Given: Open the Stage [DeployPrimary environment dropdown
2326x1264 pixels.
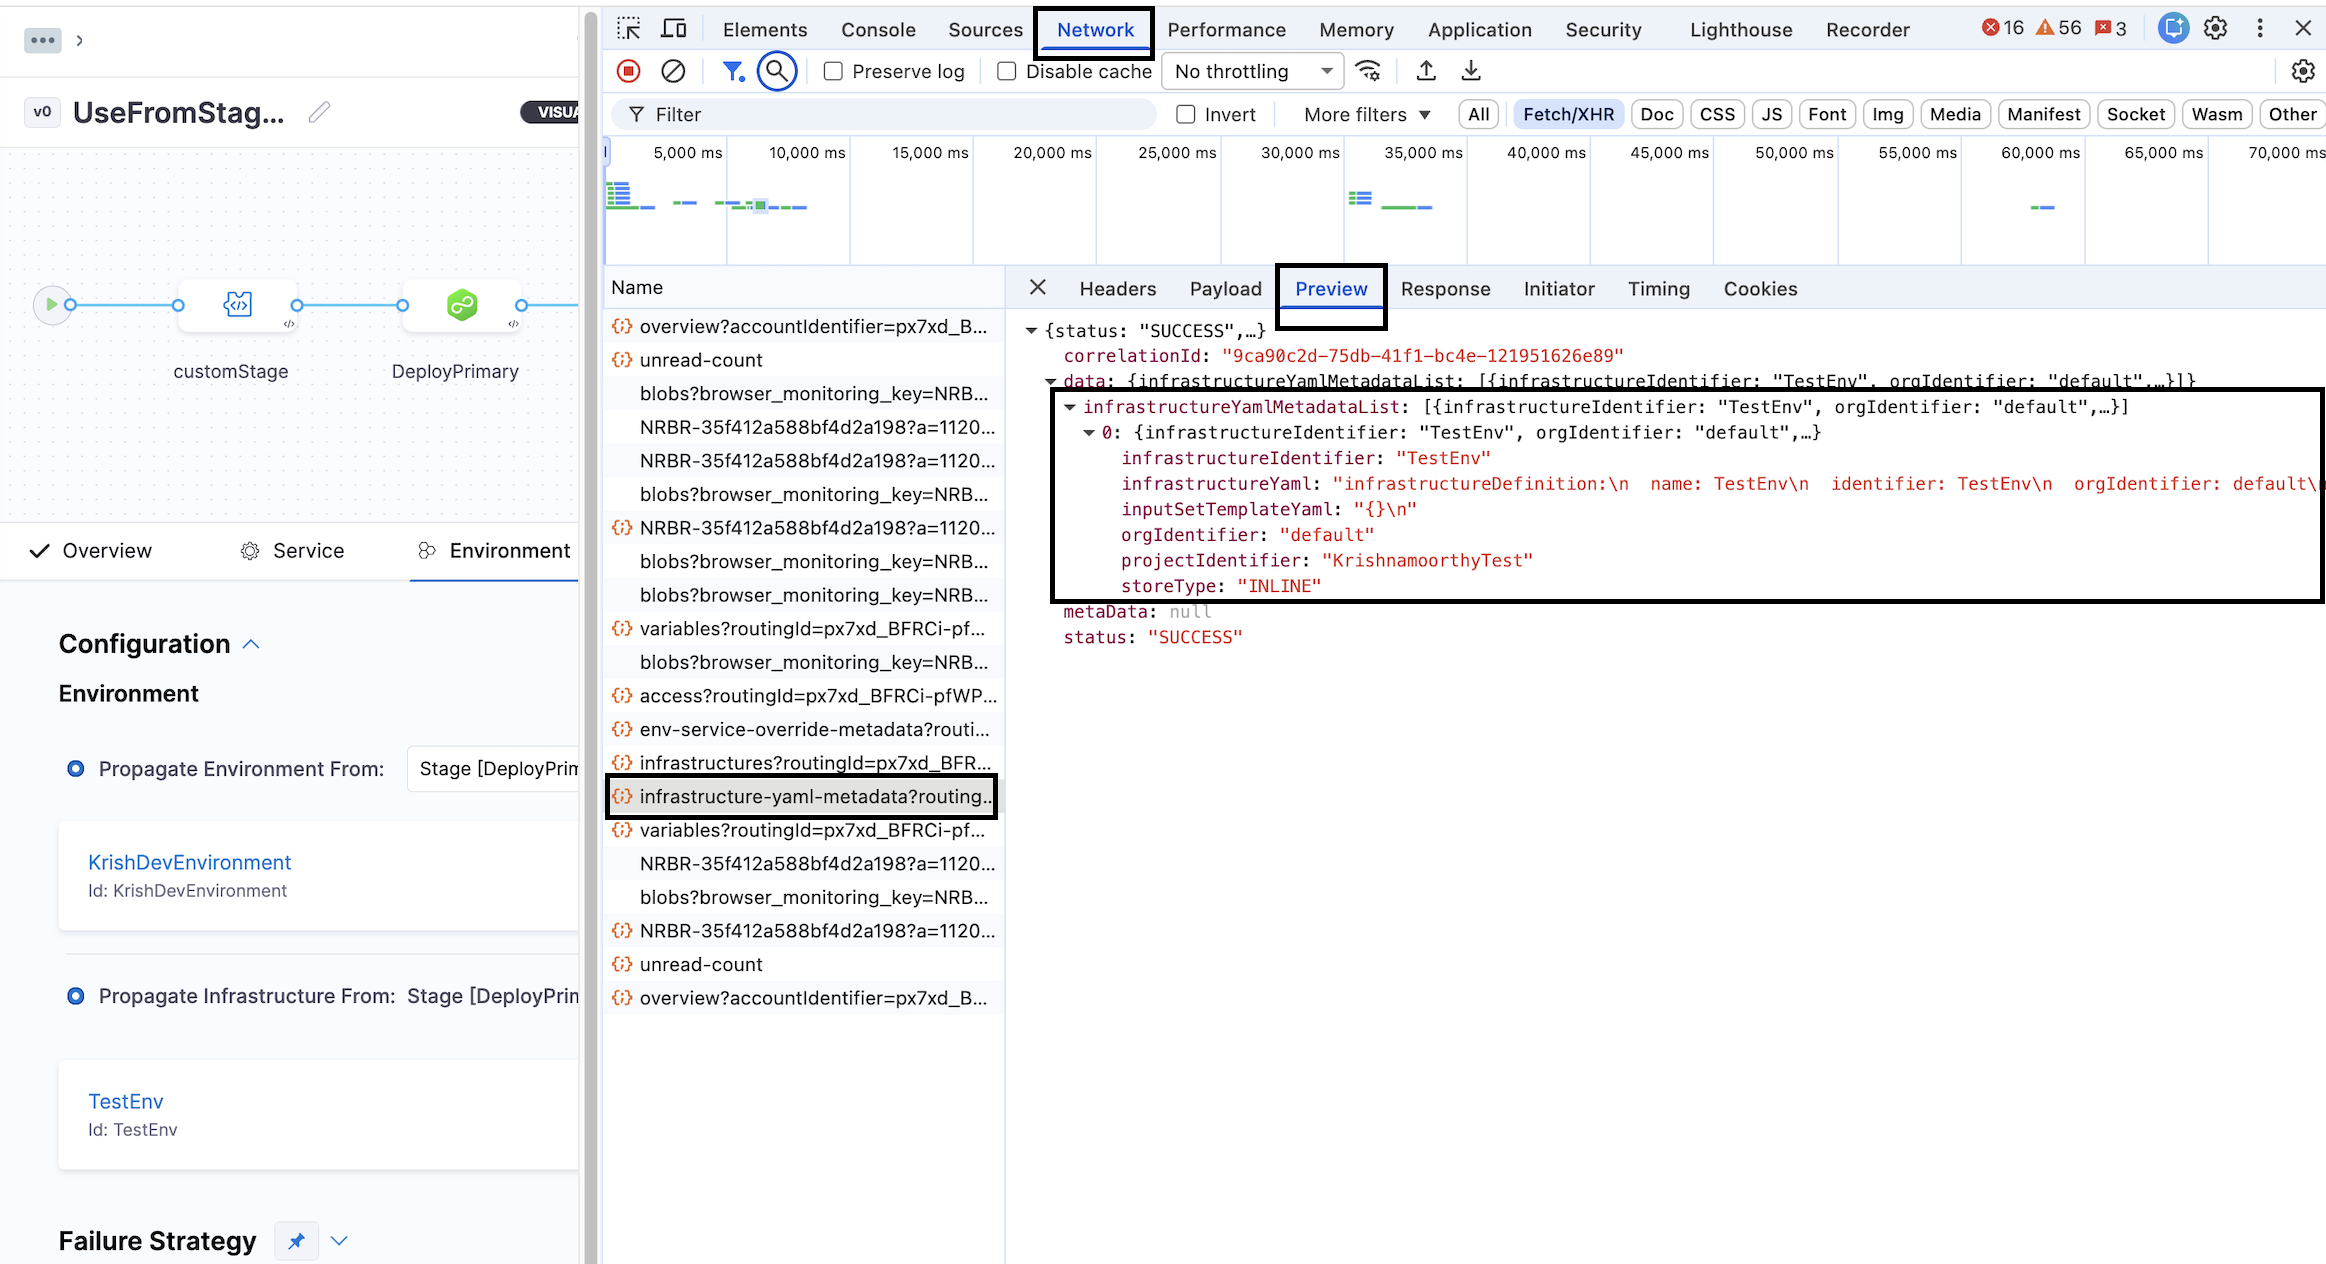Looking at the screenshot, I should (493, 769).
